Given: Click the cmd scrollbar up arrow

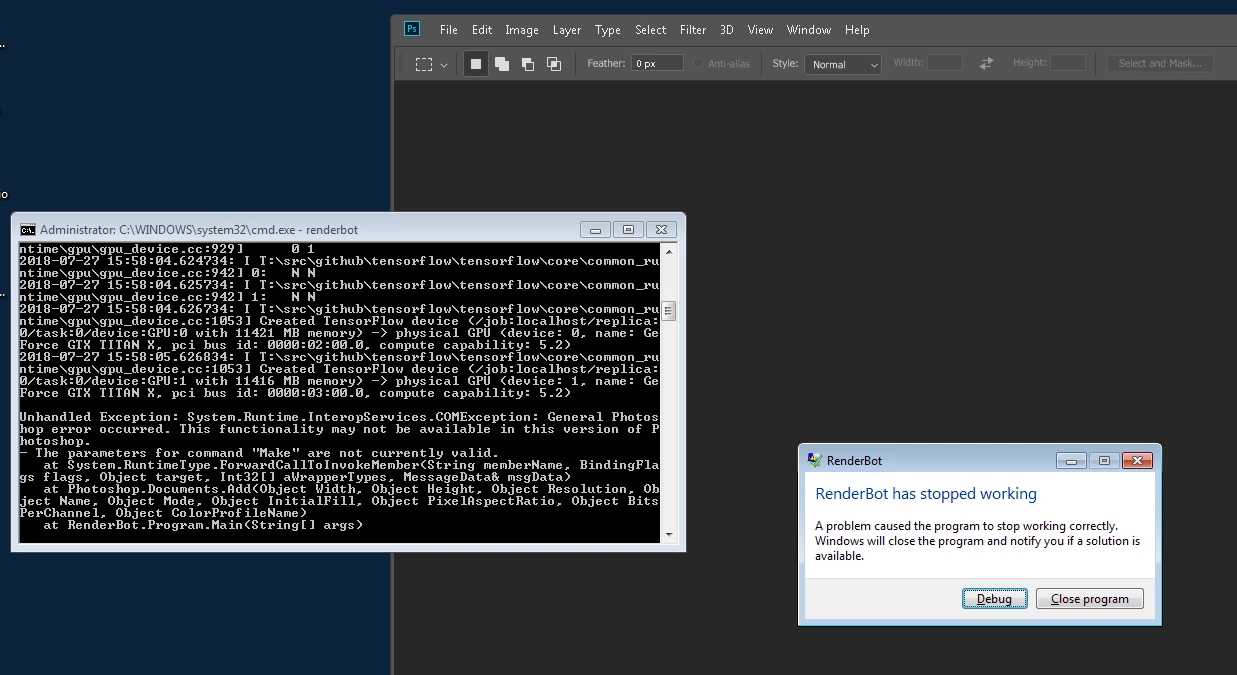Looking at the screenshot, I should point(668,250).
